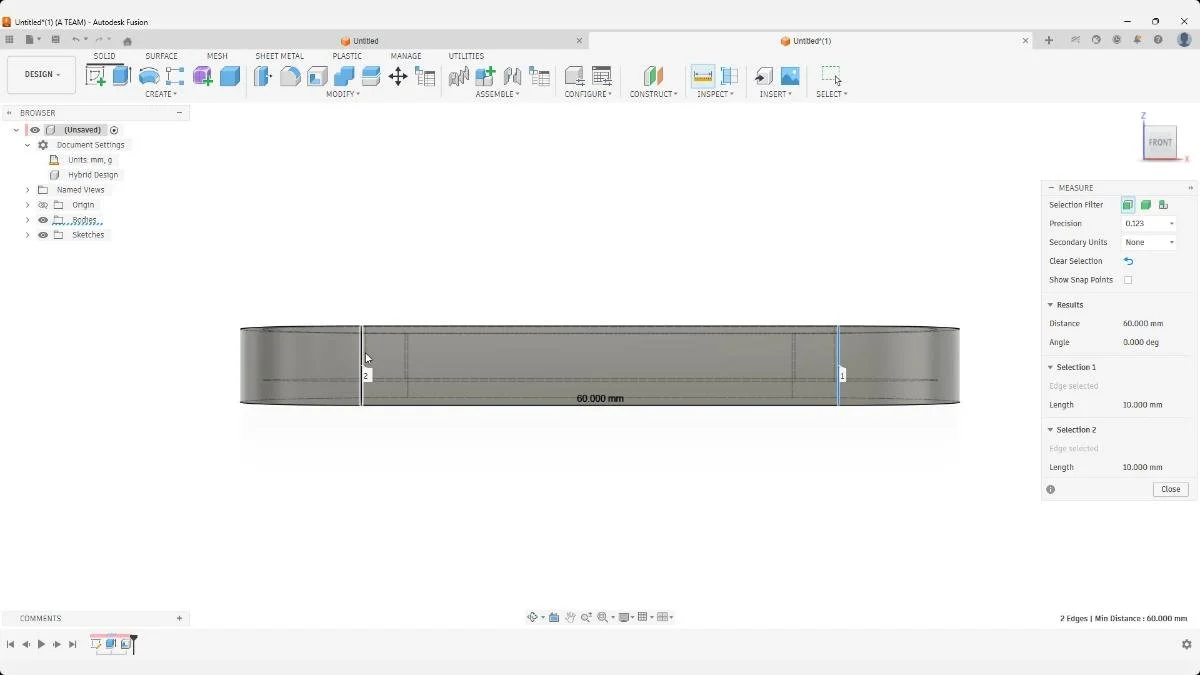Select the Orbit tool in the navigation bar

tap(533, 617)
